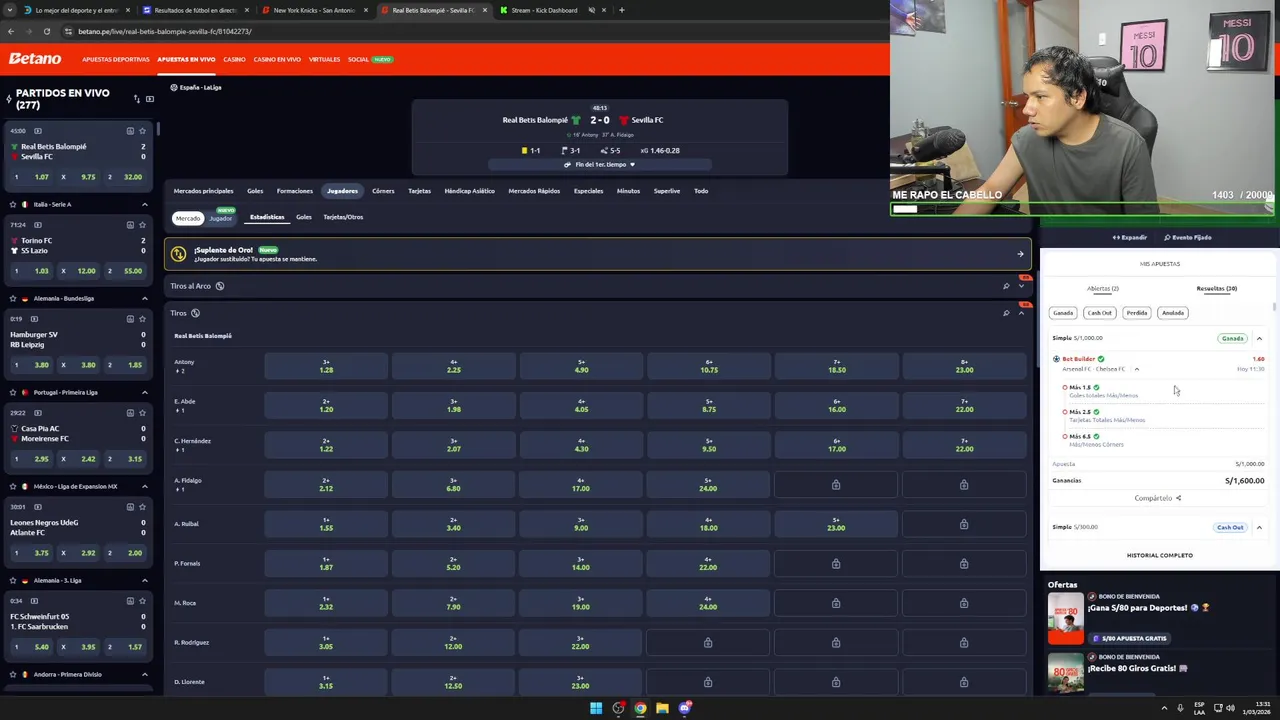Collapse México - Liga de Expansión MX
The width and height of the screenshot is (1280, 720).
click(x=144, y=486)
